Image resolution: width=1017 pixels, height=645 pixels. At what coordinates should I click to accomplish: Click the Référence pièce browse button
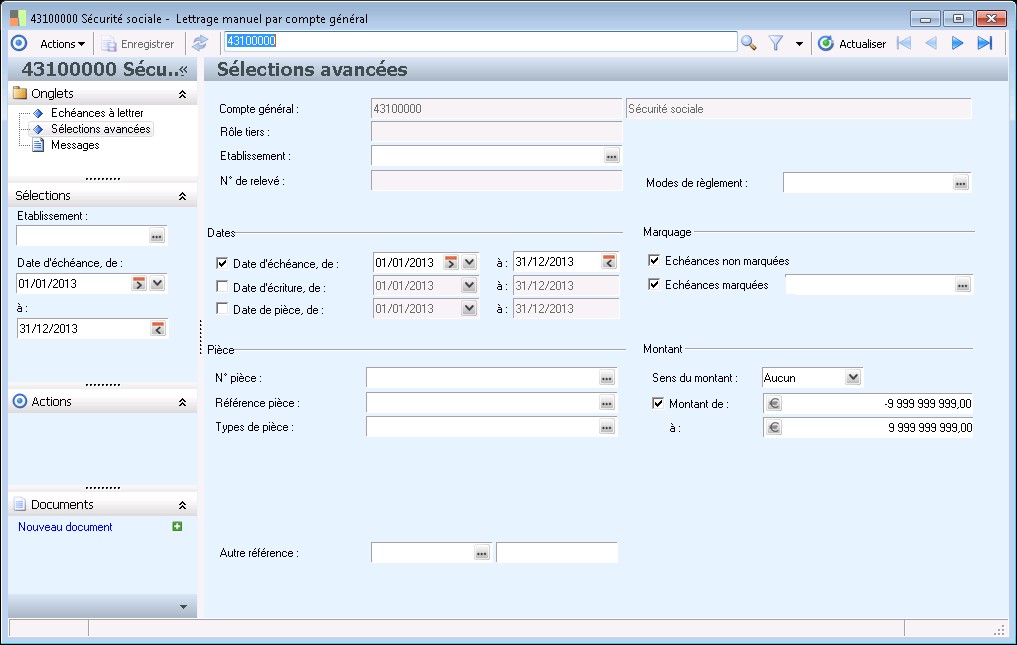pyautogui.click(x=606, y=403)
